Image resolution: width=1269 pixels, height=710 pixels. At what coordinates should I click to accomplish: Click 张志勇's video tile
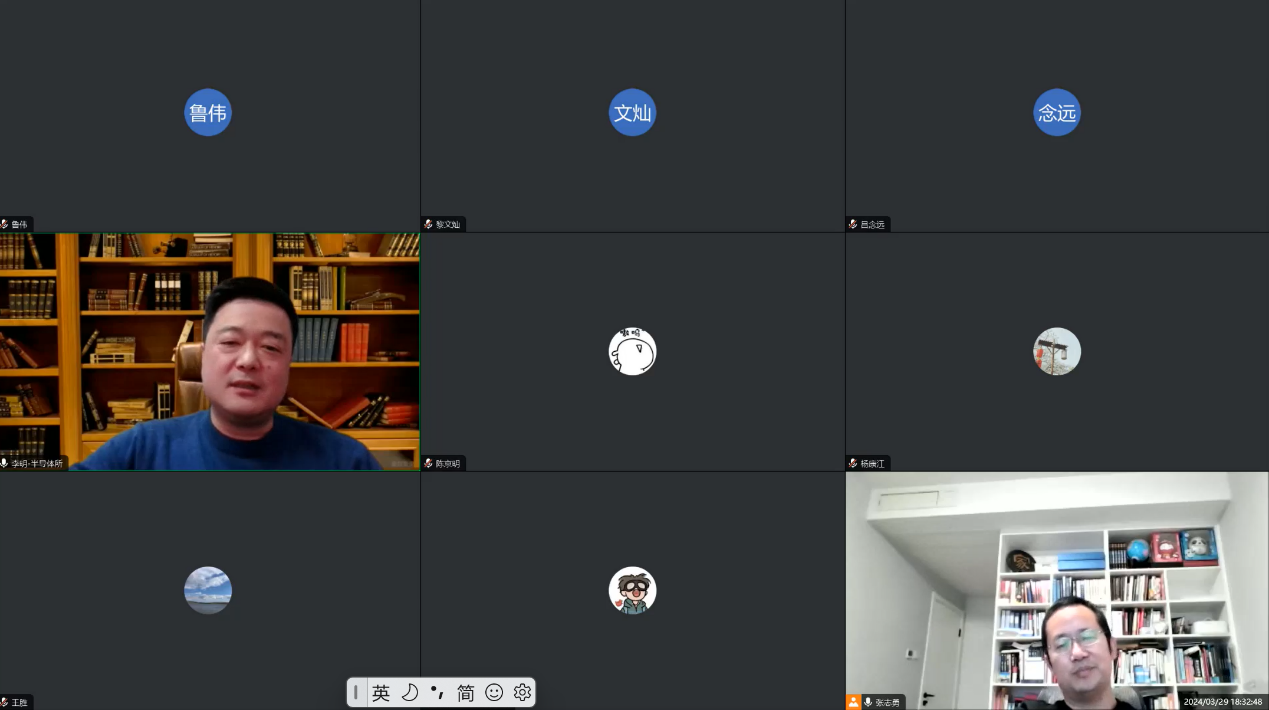(1057, 590)
